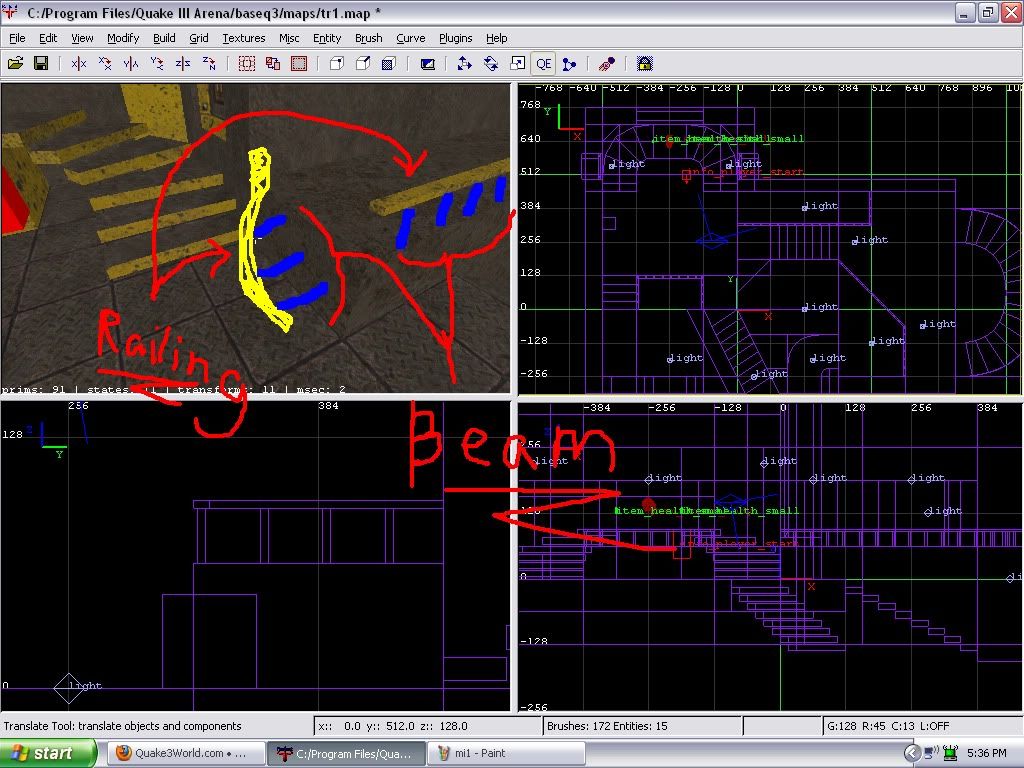Click the CSG Subtract cube icon
1024x768 pixels.
337,63
